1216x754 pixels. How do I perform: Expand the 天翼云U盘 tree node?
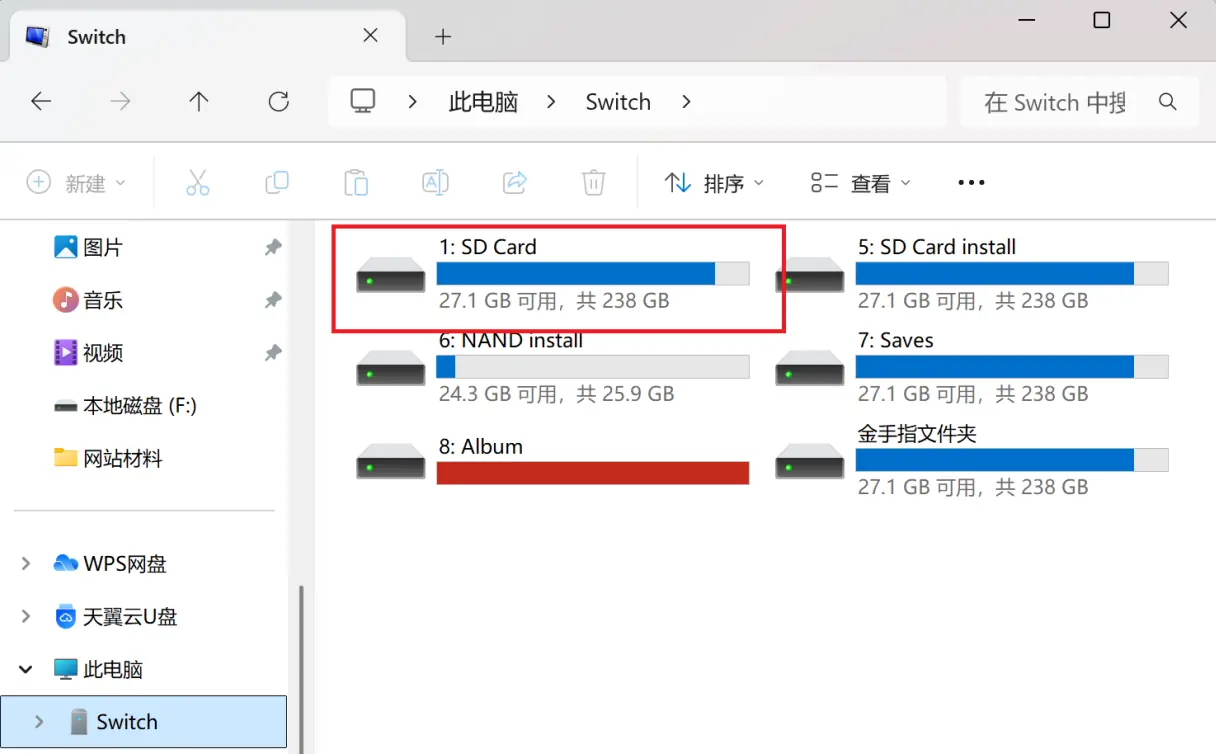pos(26,617)
